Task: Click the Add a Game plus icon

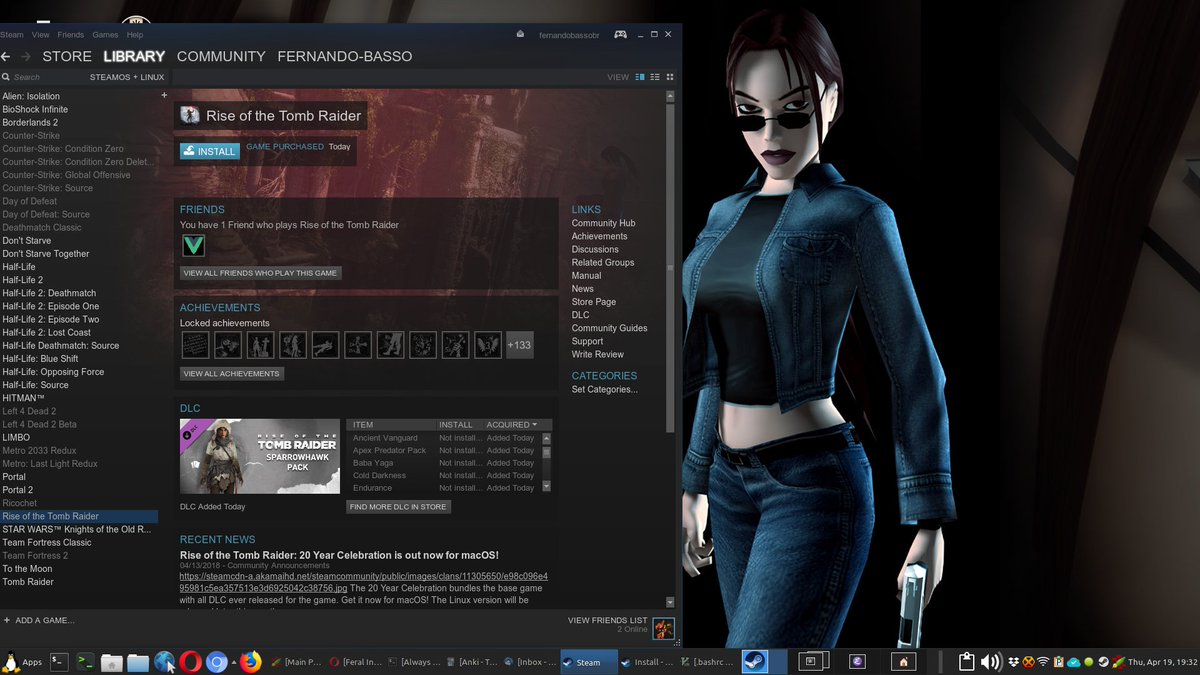Action: tap(6, 620)
